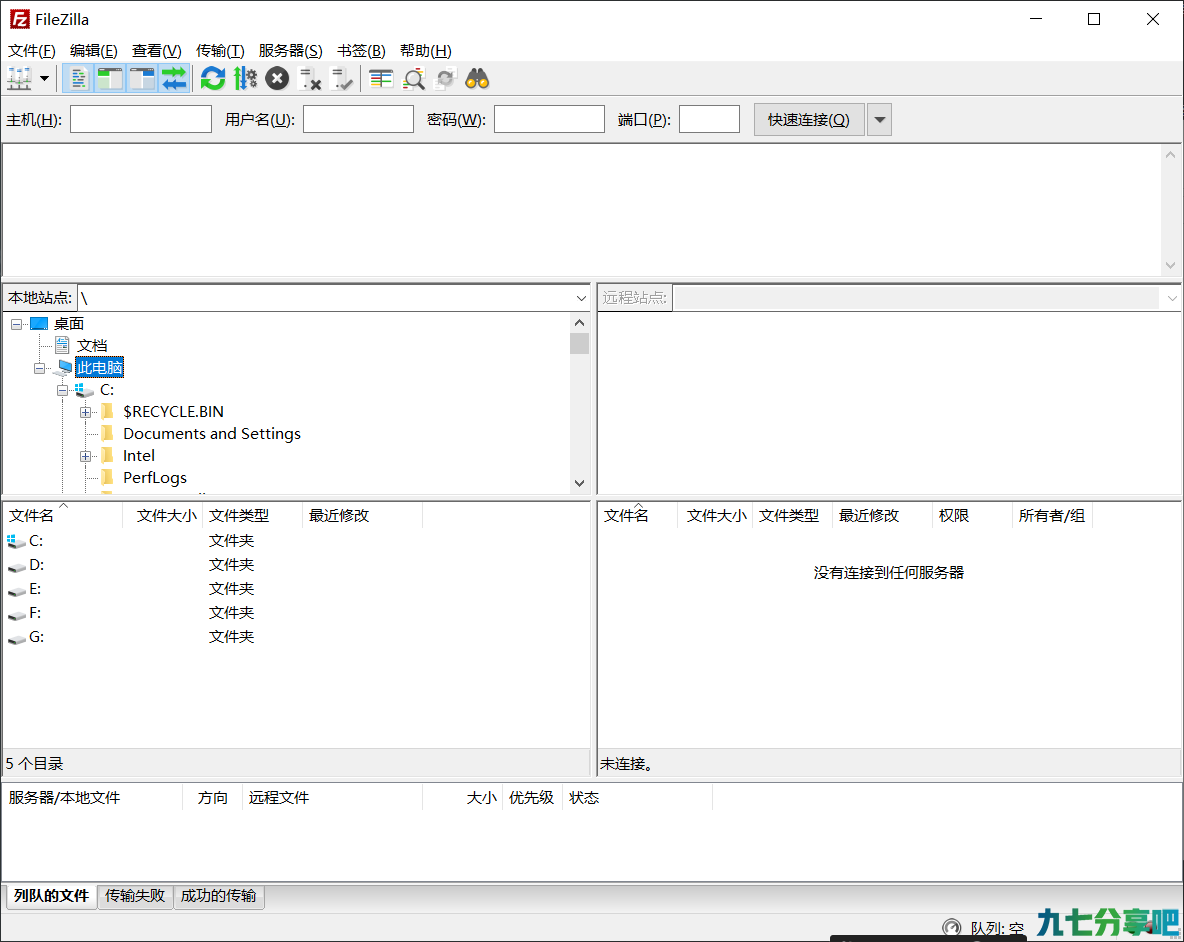
Task: Open quick connect history dropdown
Action: click(x=879, y=120)
